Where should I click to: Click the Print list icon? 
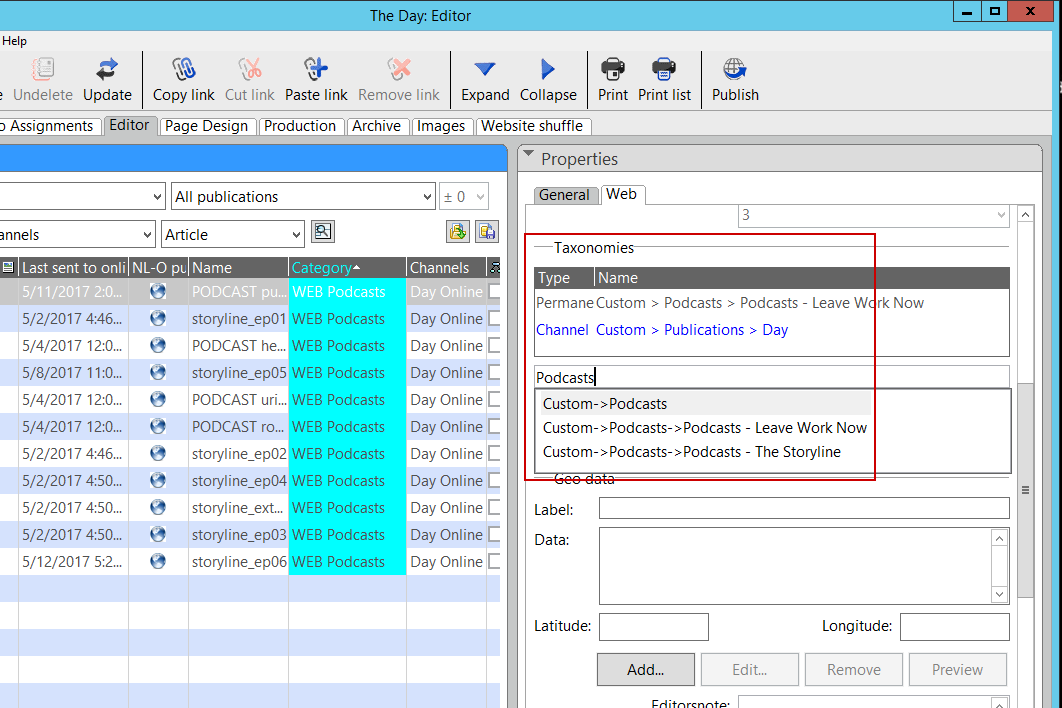[x=664, y=69]
